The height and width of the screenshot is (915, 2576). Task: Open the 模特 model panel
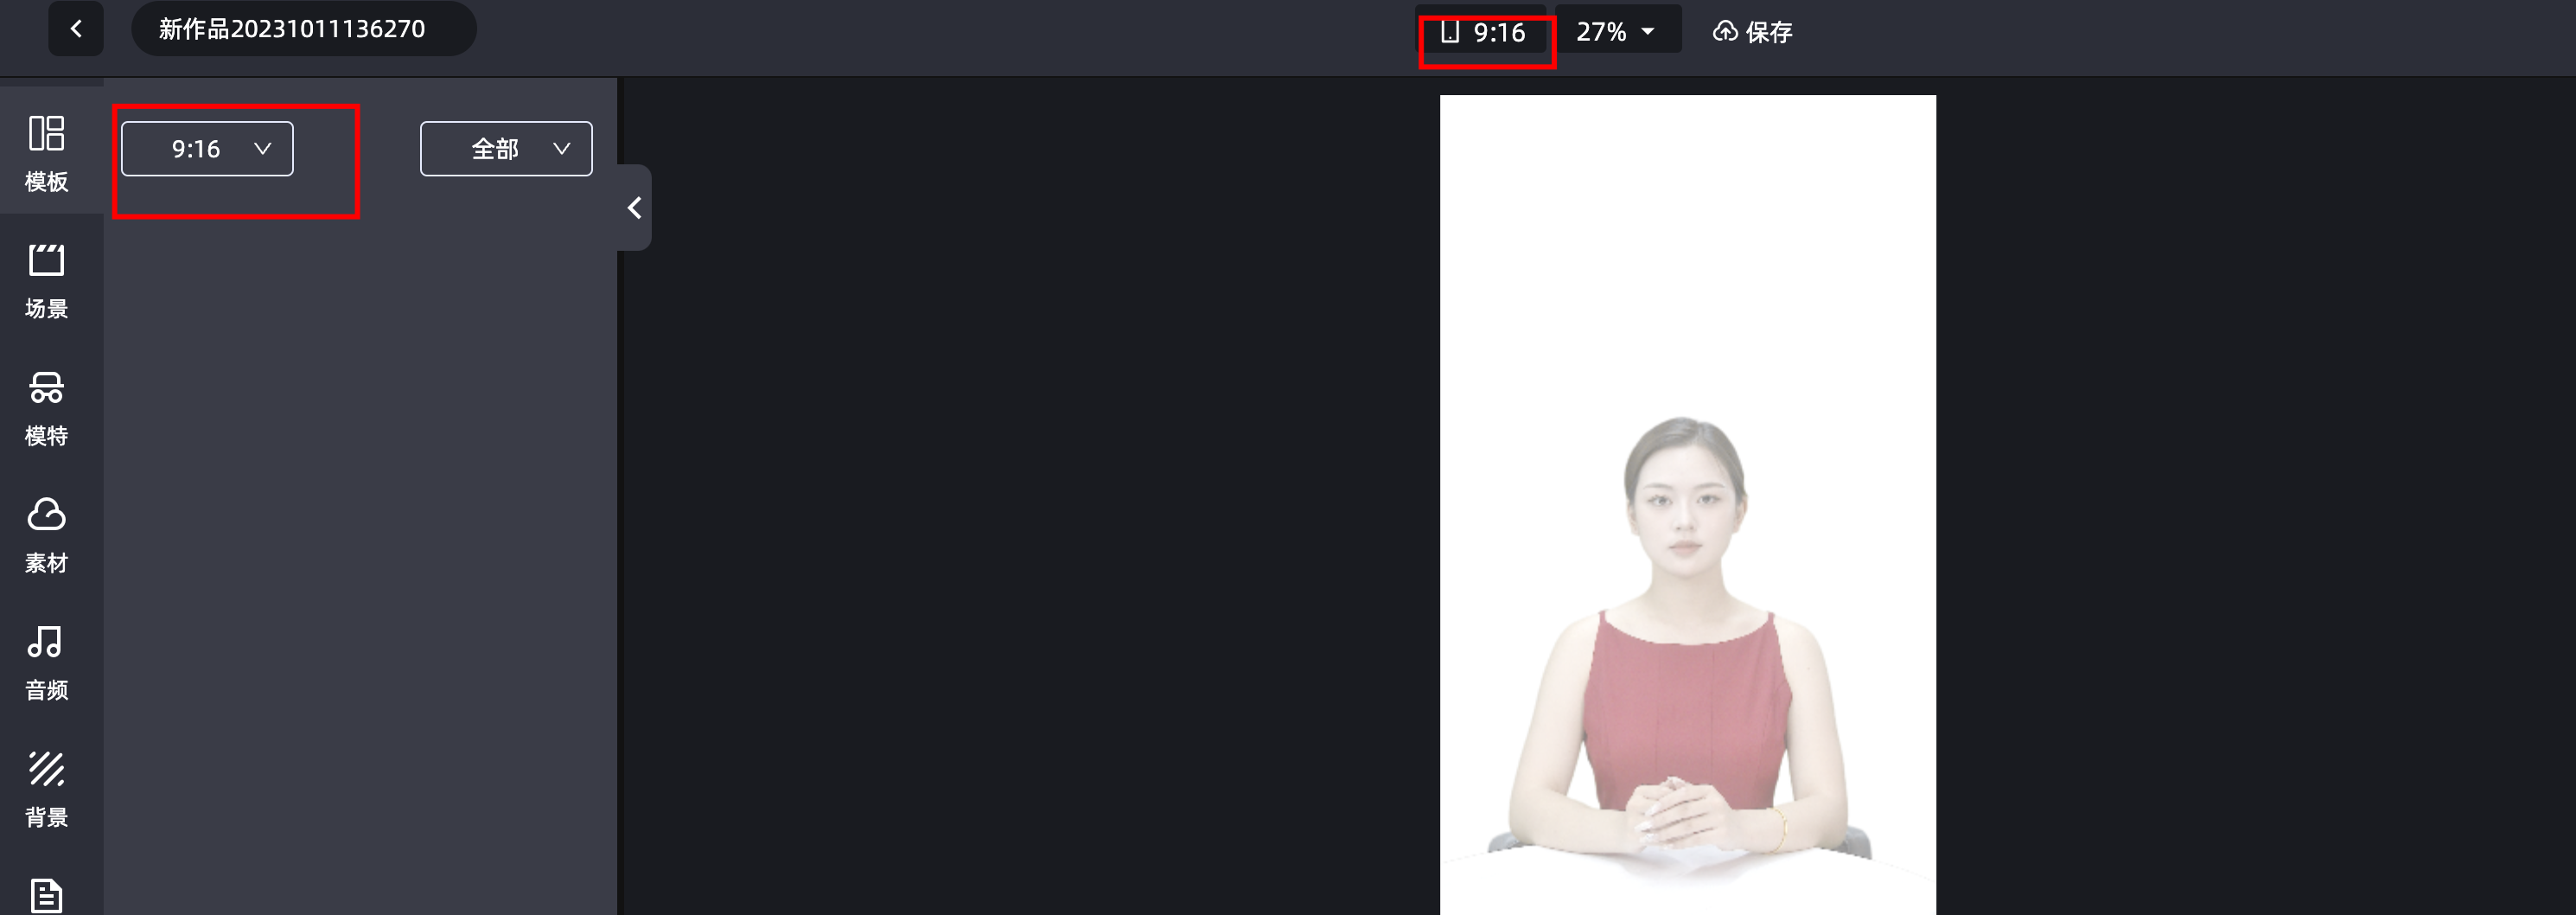coord(47,408)
